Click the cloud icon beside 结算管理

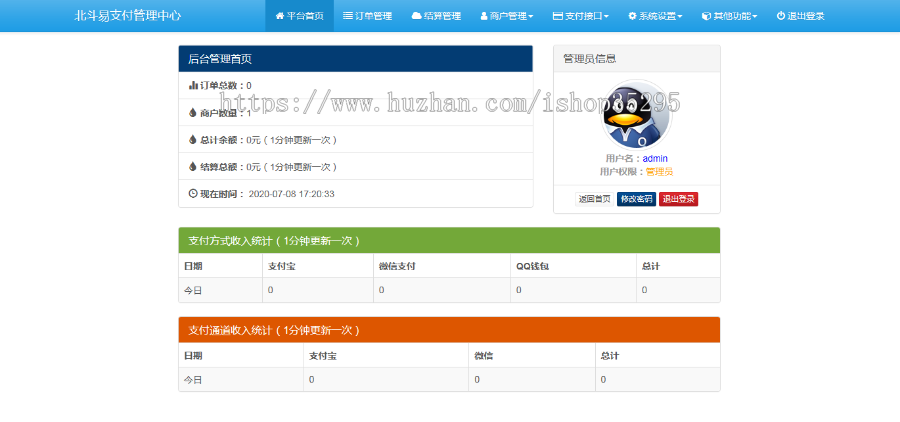pos(416,16)
